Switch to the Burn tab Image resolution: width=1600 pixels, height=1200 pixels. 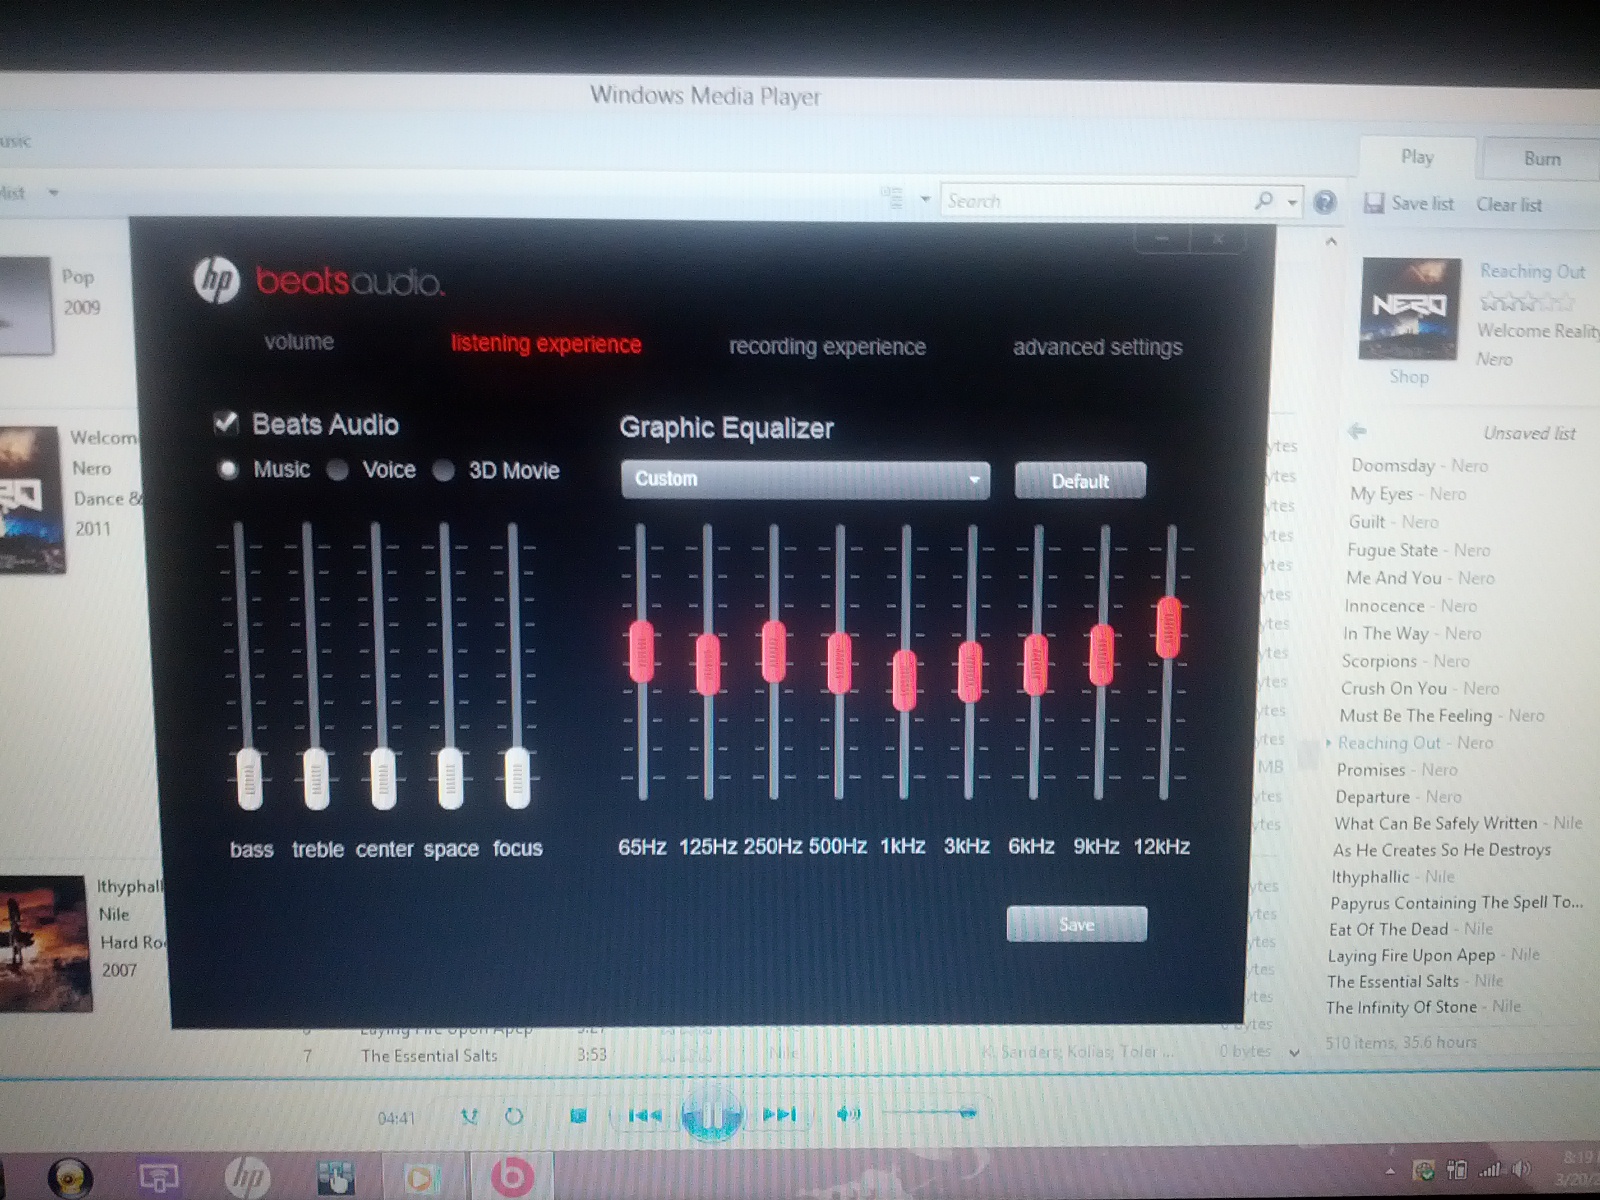(x=1542, y=159)
